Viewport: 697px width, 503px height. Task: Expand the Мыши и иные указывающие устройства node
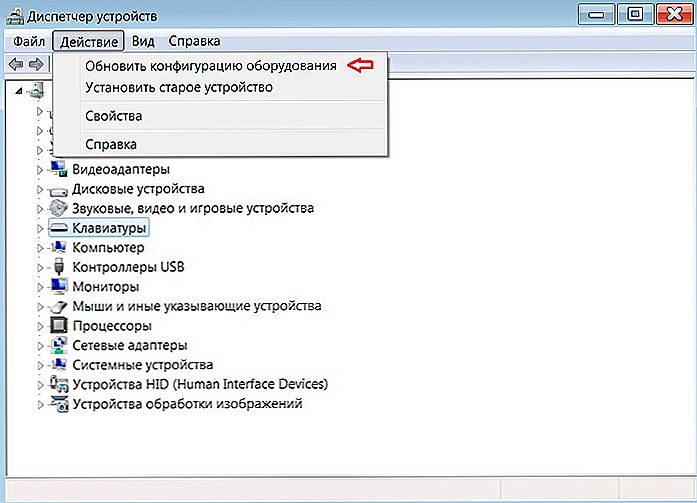pos(40,307)
